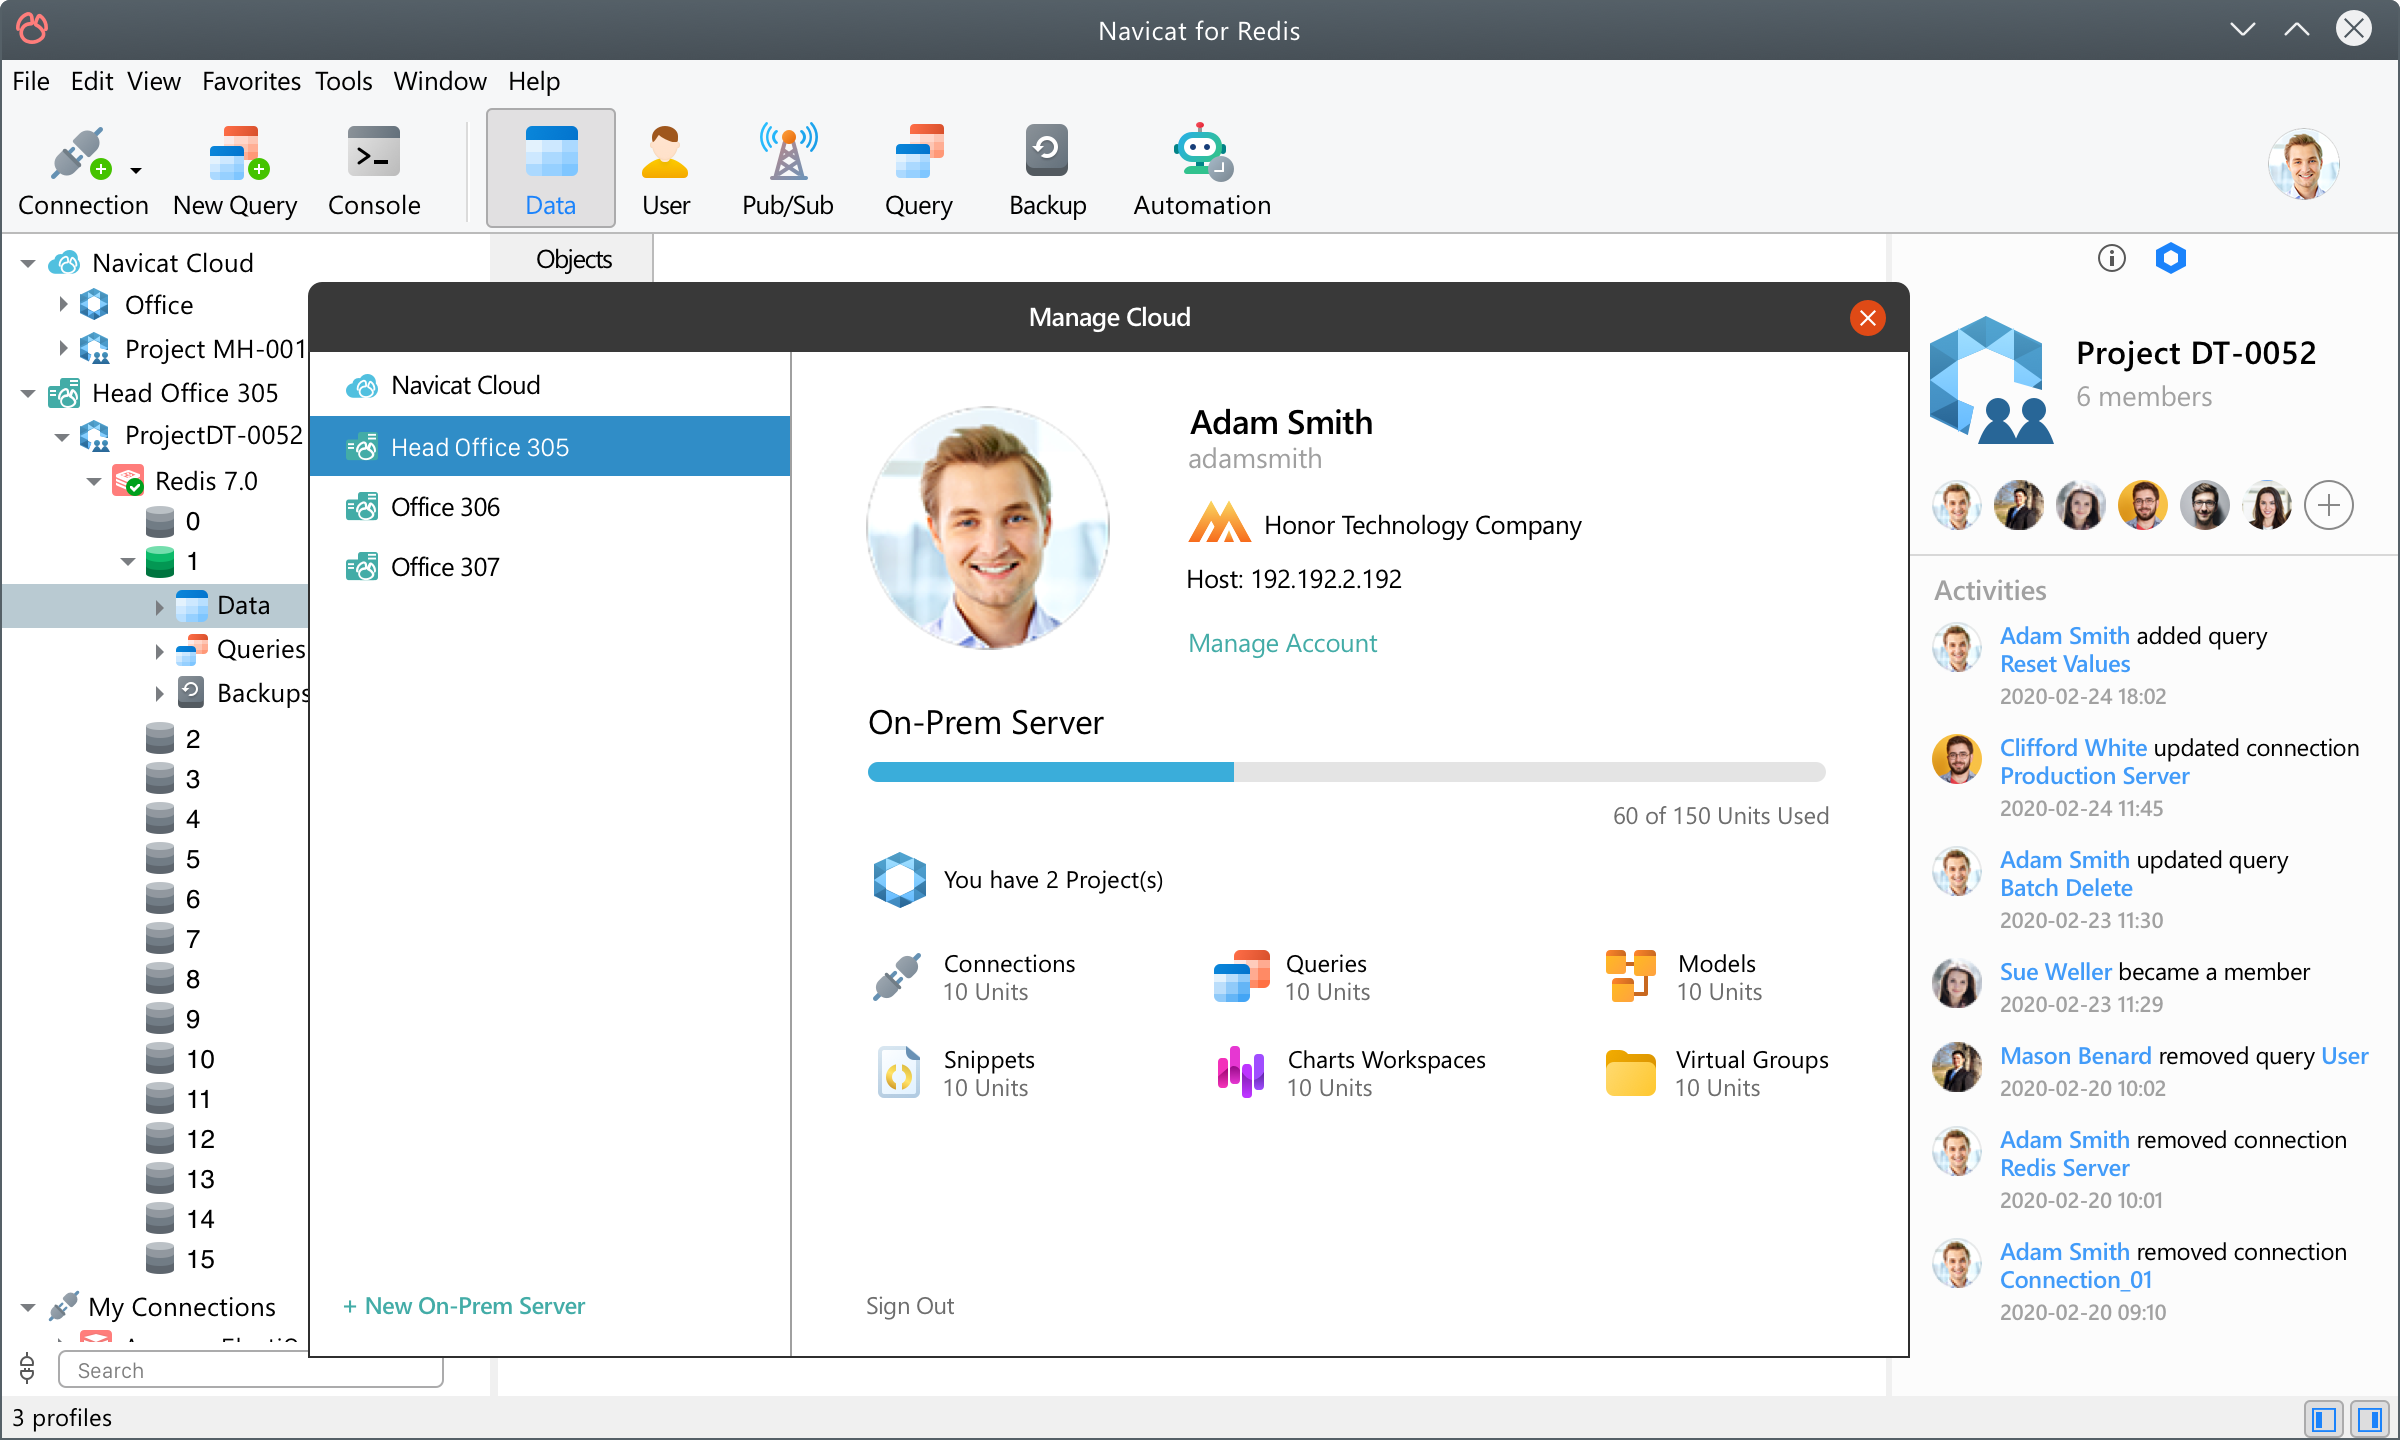Click New On-Prem Server

[464, 1306]
